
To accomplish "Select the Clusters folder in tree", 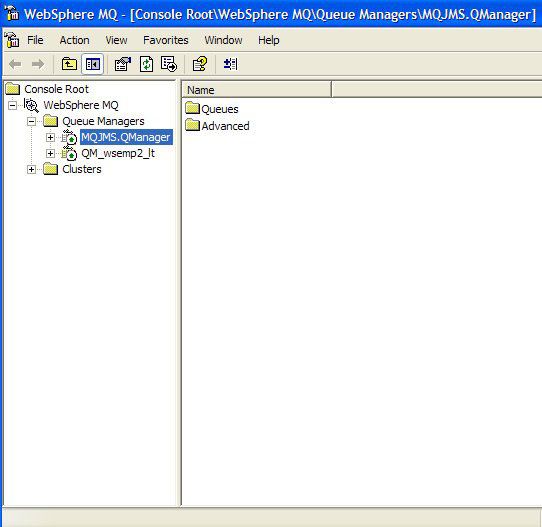I will tap(82, 169).
